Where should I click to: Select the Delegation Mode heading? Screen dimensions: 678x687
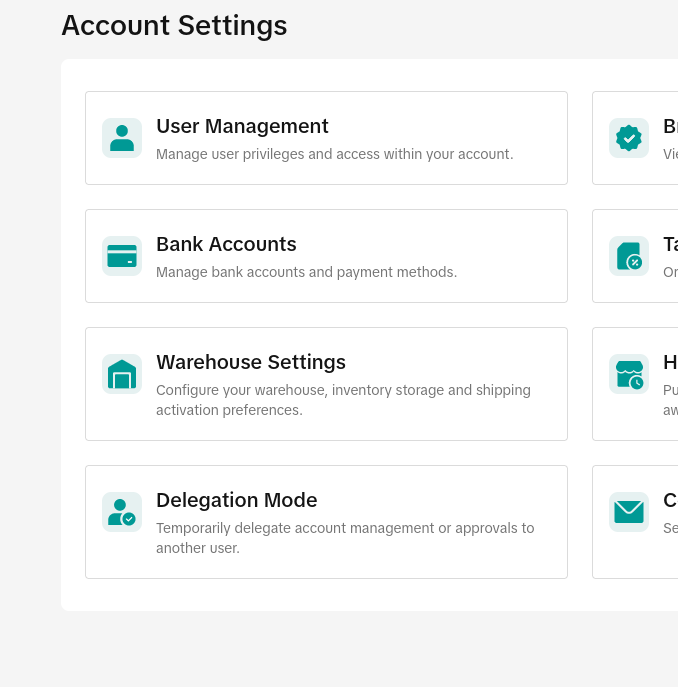(x=236, y=500)
